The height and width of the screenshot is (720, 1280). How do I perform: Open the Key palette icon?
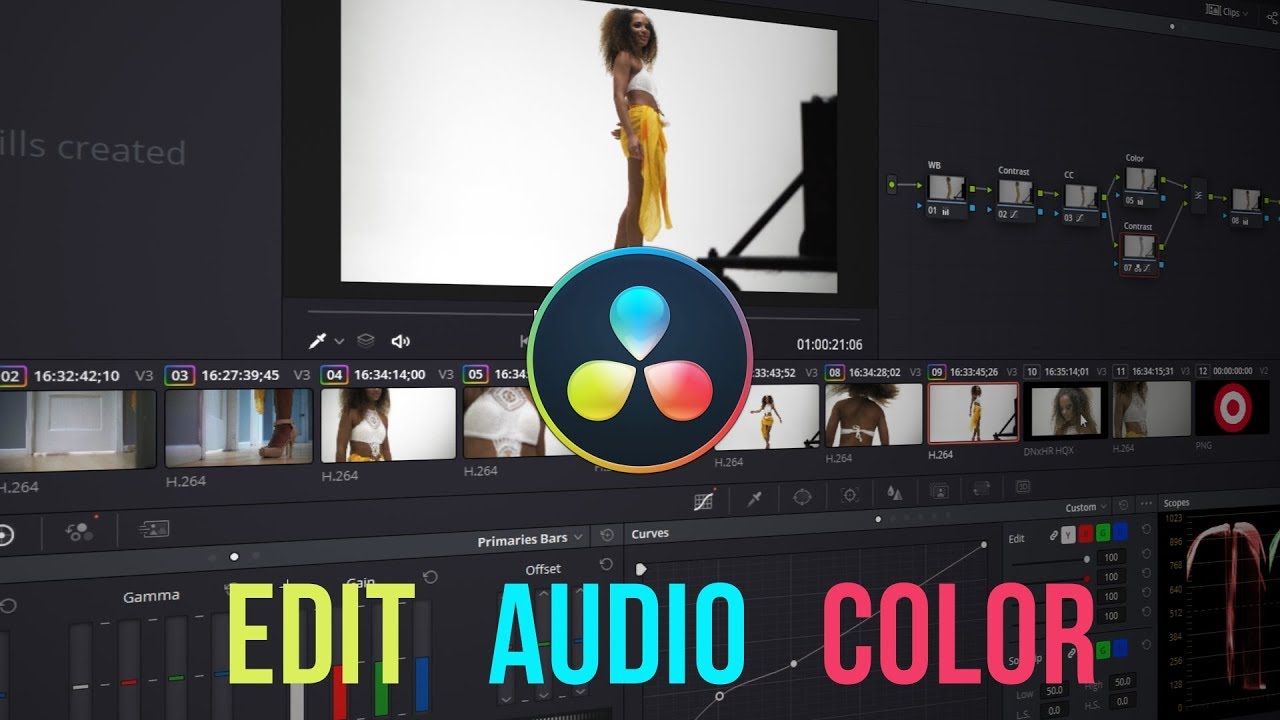click(939, 491)
